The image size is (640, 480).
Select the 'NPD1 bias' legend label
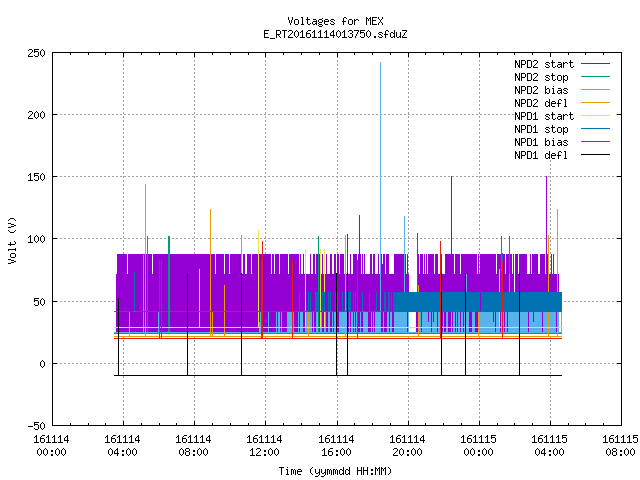point(541,142)
